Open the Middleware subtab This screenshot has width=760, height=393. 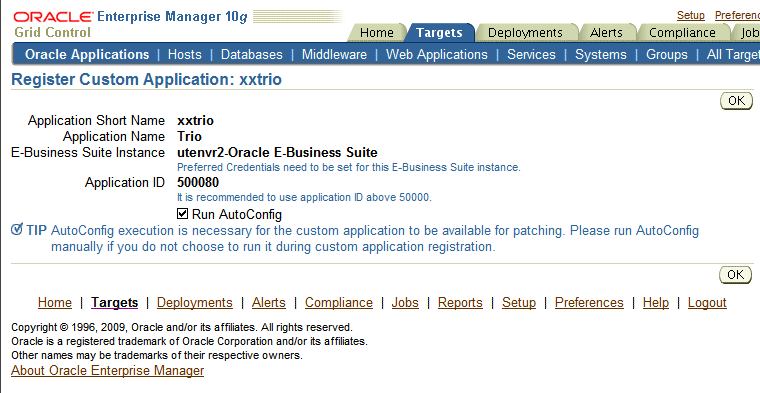[334, 54]
